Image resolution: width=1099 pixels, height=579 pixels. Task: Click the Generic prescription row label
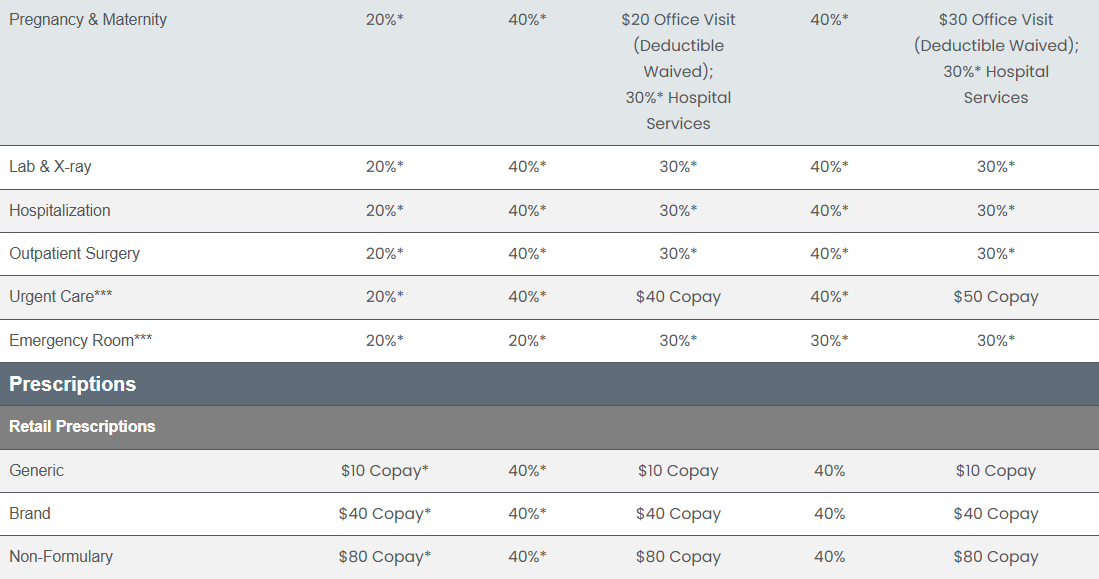click(x=36, y=470)
